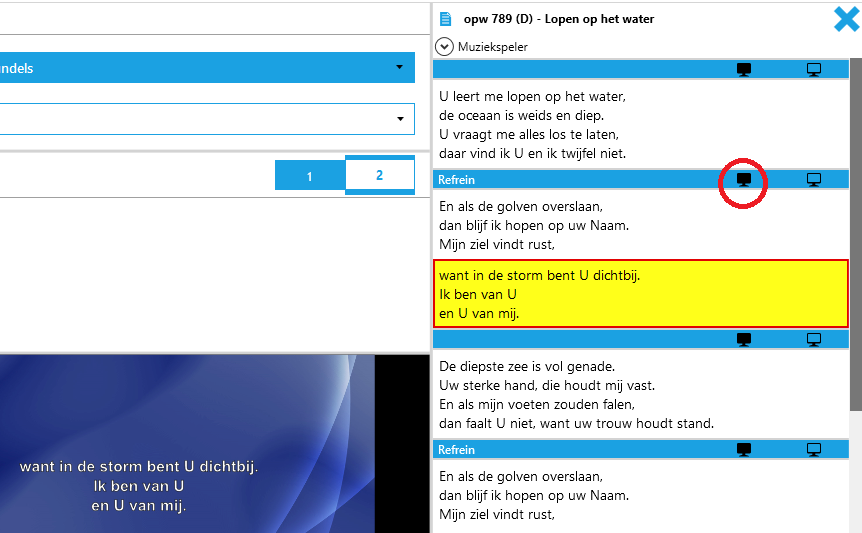Click the line 'de oceaan is weids en diep.'
Viewport: 862px width, 533px height.
[x=521, y=115]
